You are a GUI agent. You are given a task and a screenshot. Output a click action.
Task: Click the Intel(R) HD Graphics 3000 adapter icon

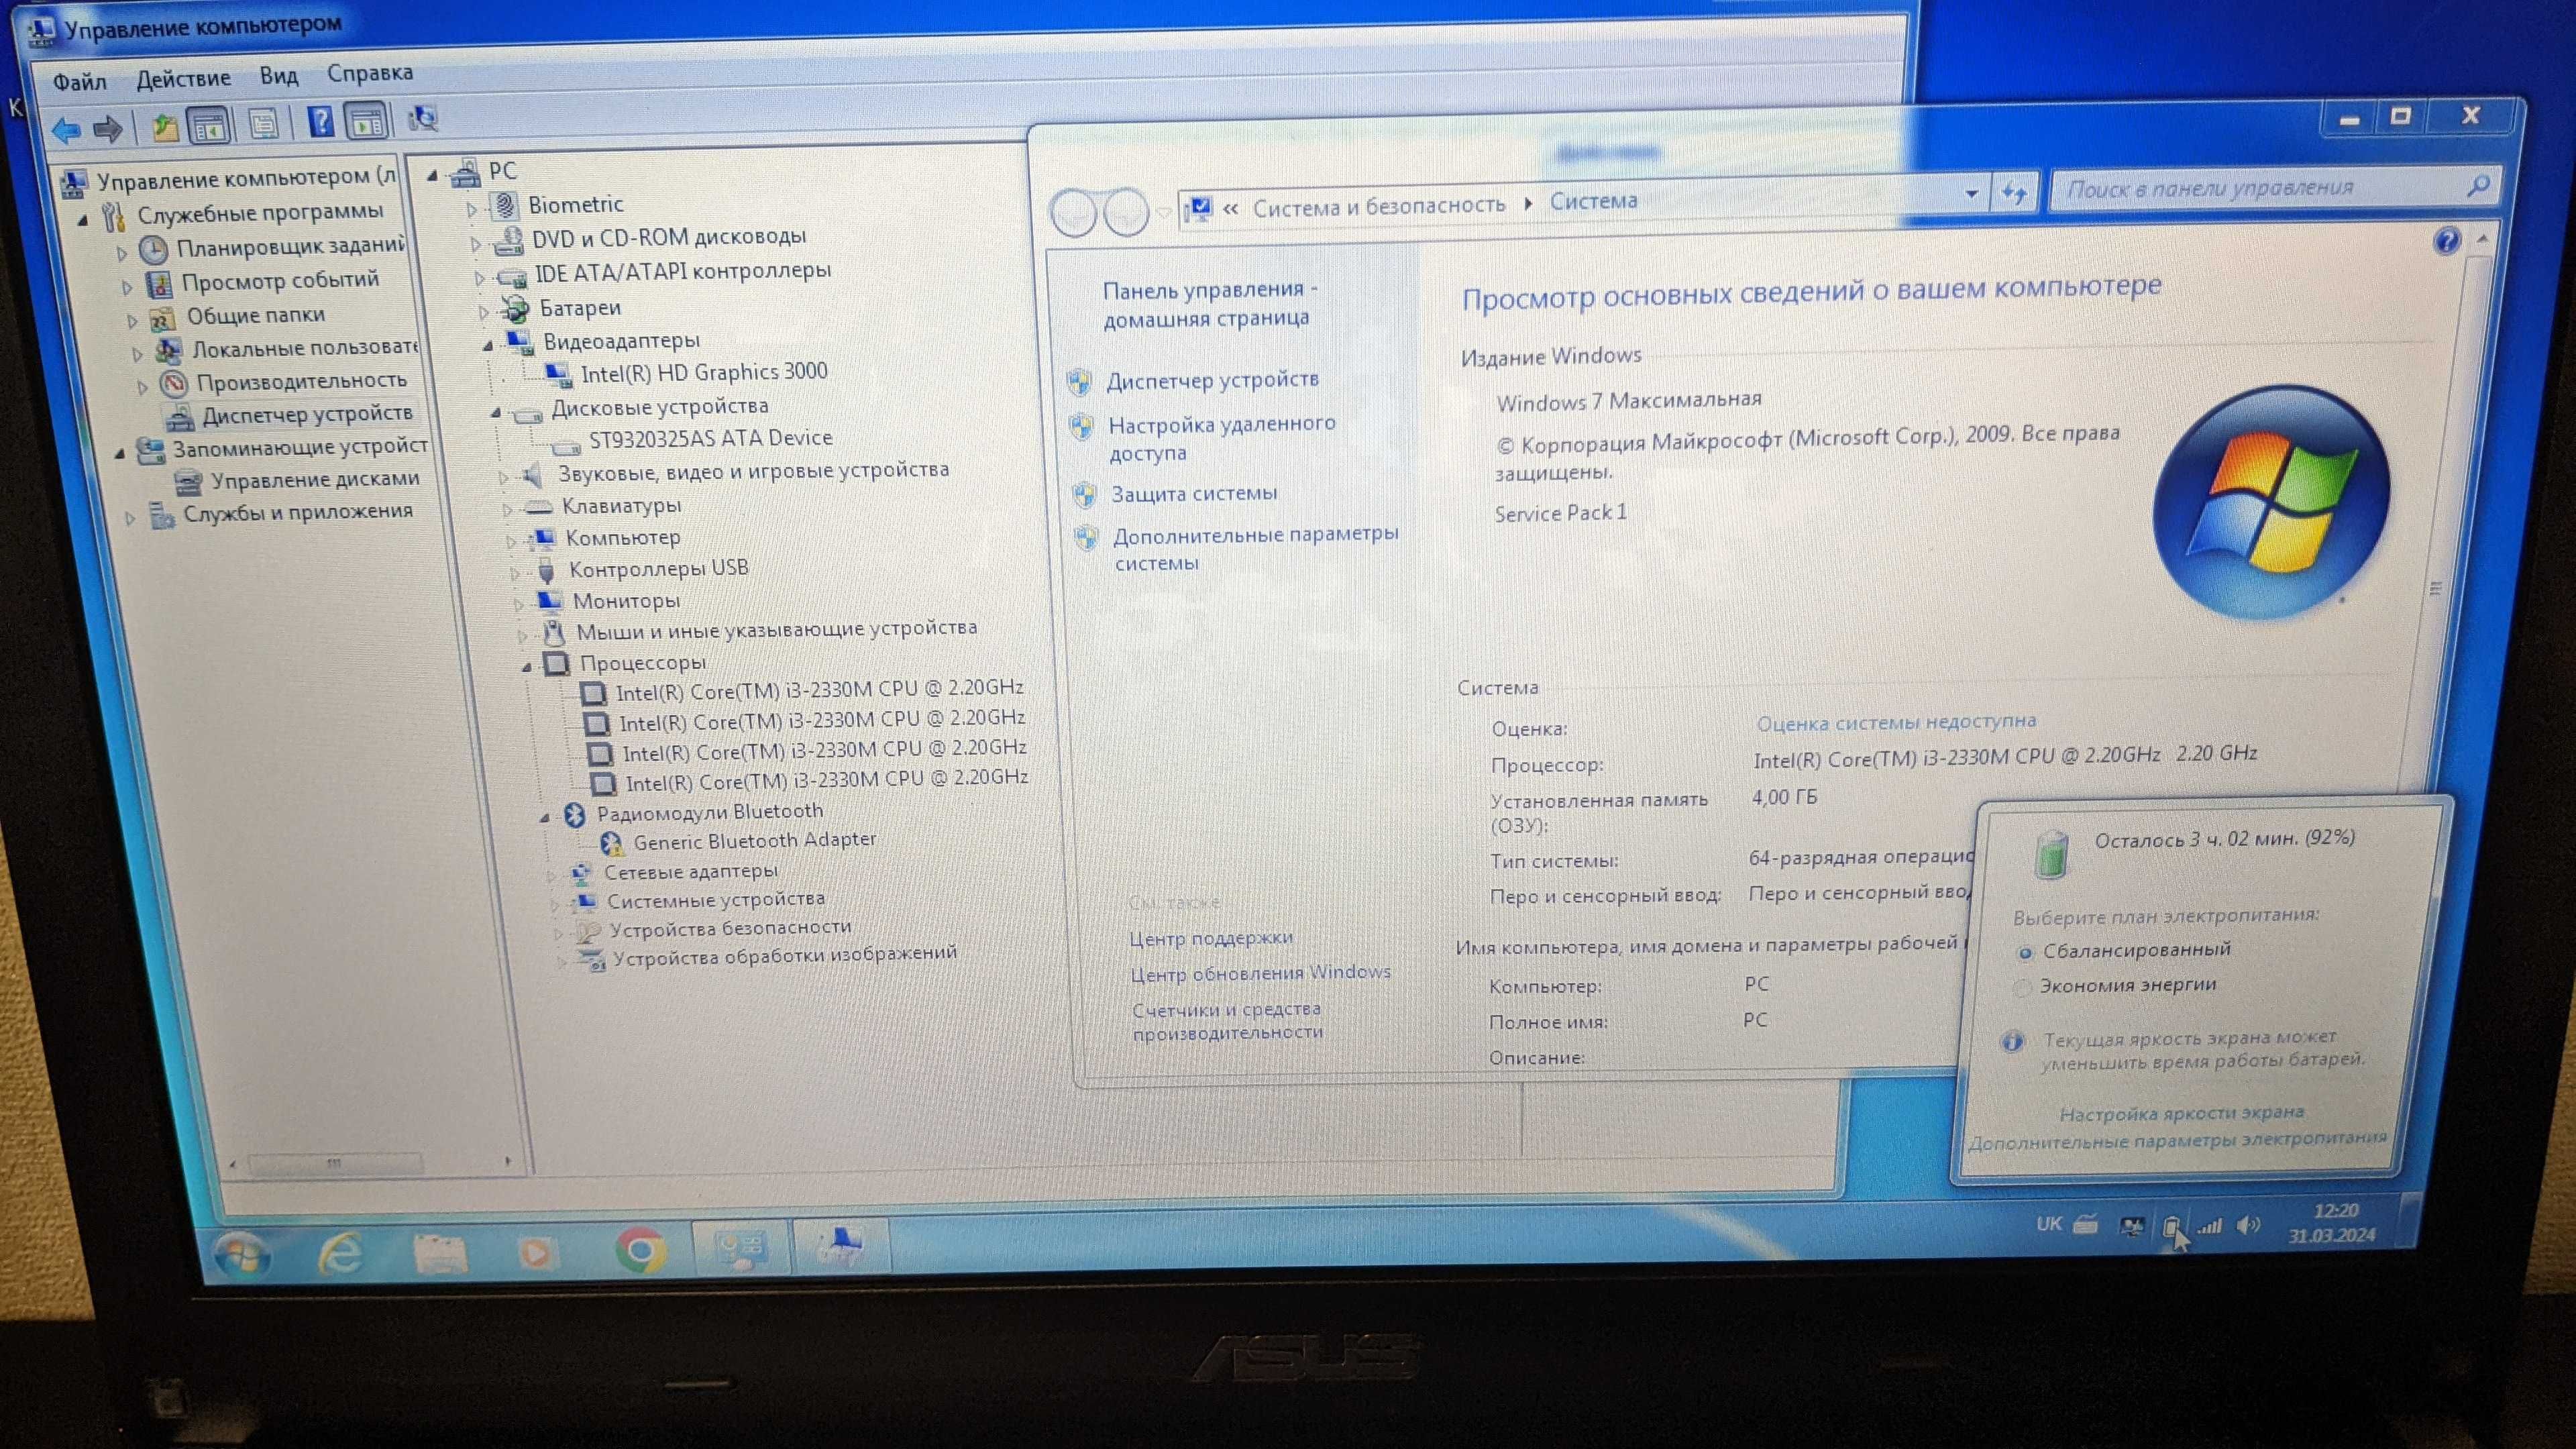pos(557,374)
